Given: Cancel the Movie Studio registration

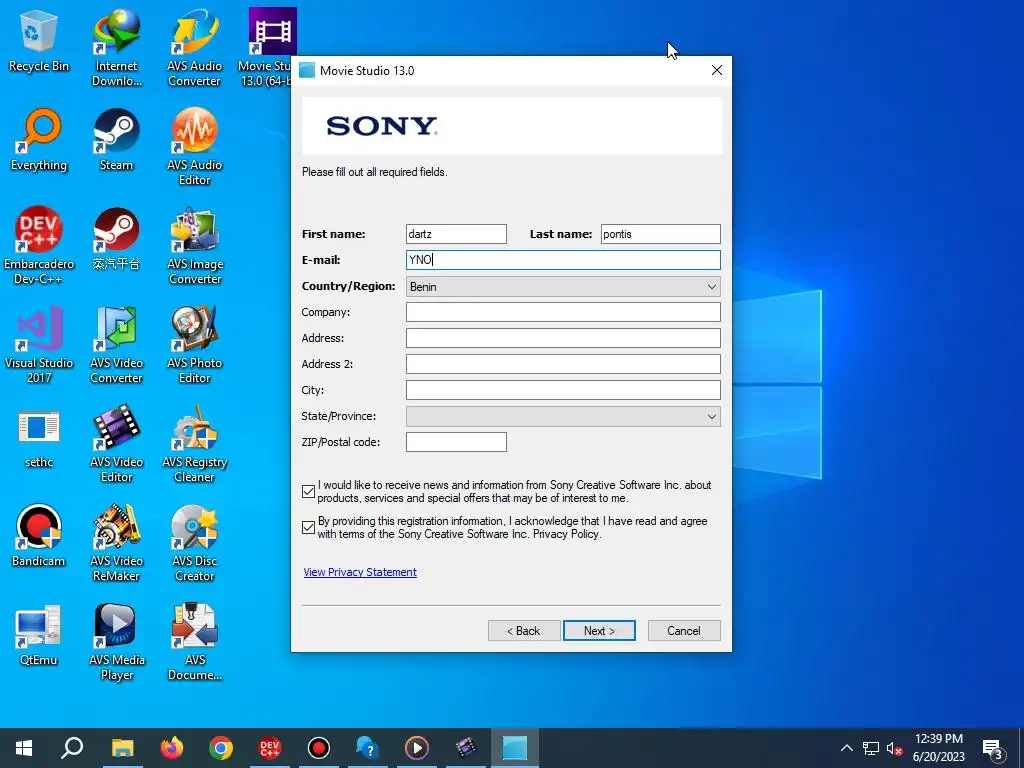Looking at the screenshot, I should pyautogui.click(x=684, y=631).
